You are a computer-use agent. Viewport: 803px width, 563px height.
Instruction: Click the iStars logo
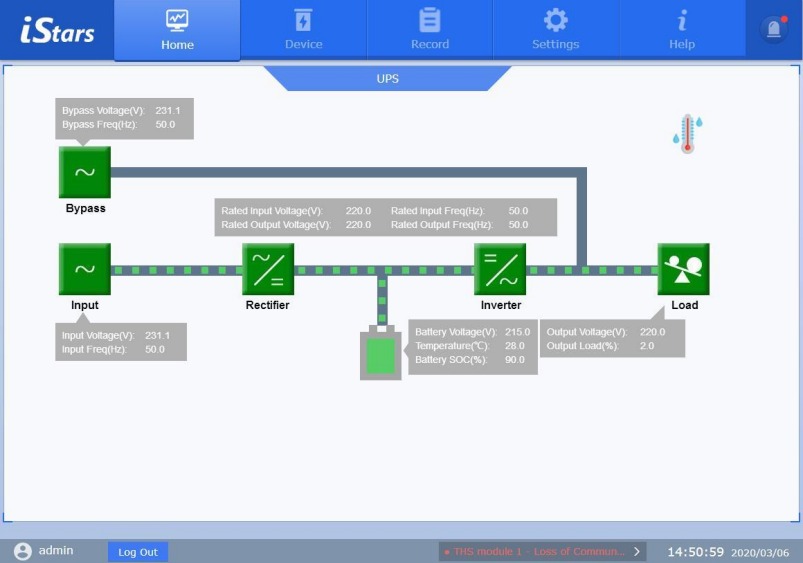click(57, 30)
